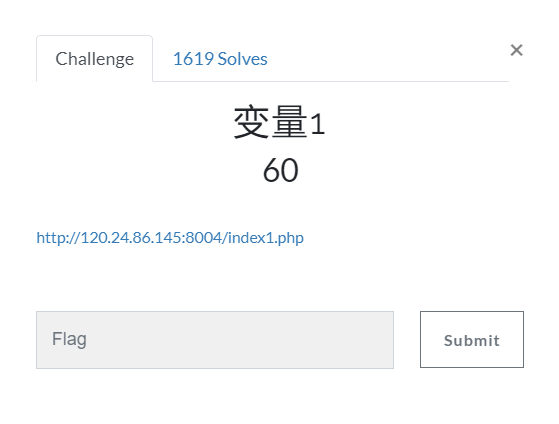Place cursor in the Flag text box
The height and width of the screenshot is (424, 559).
tap(215, 340)
